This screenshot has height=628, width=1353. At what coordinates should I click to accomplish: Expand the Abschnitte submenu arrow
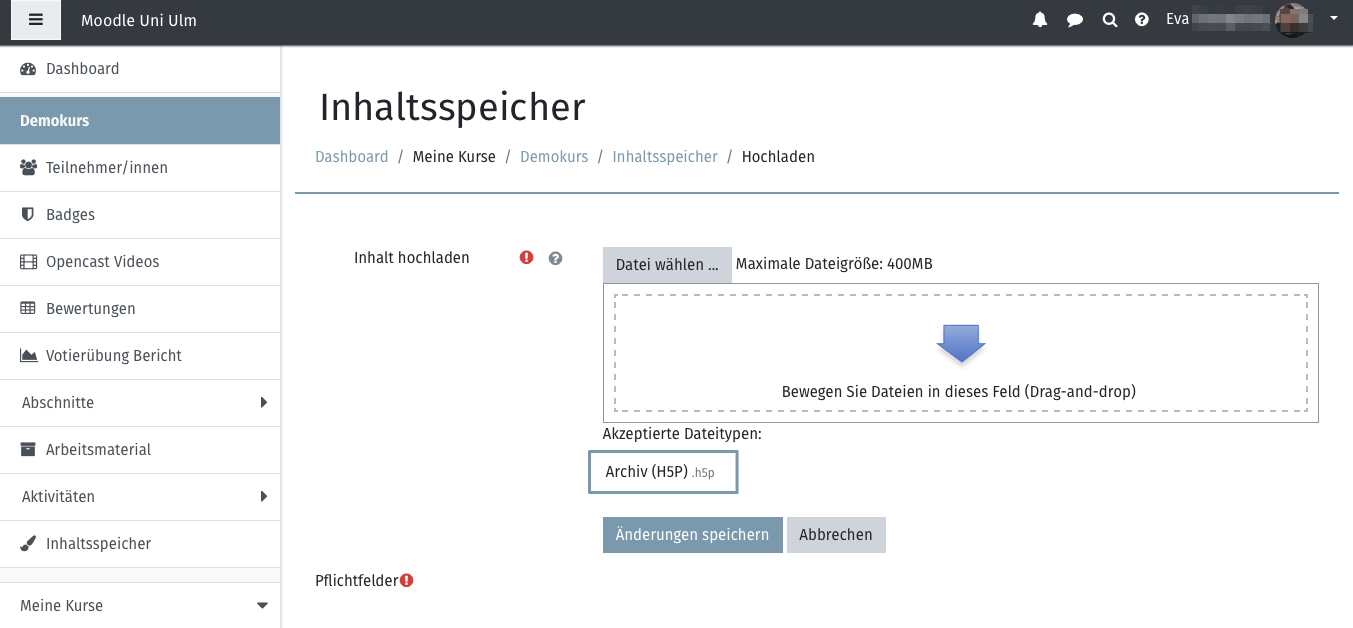263,402
